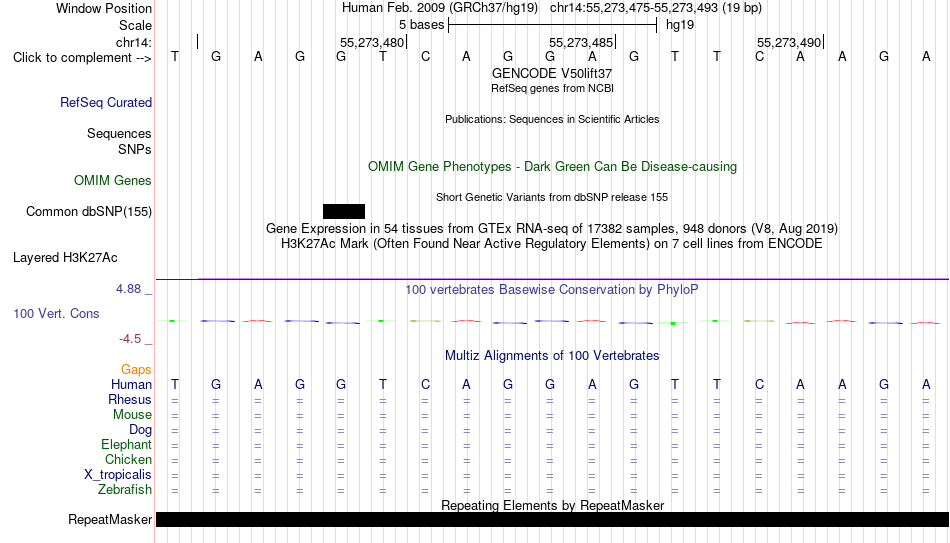Click the first T base in sequence ruler
Image resolution: width=950 pixels, height=543 pixels.
pos(175,57)
